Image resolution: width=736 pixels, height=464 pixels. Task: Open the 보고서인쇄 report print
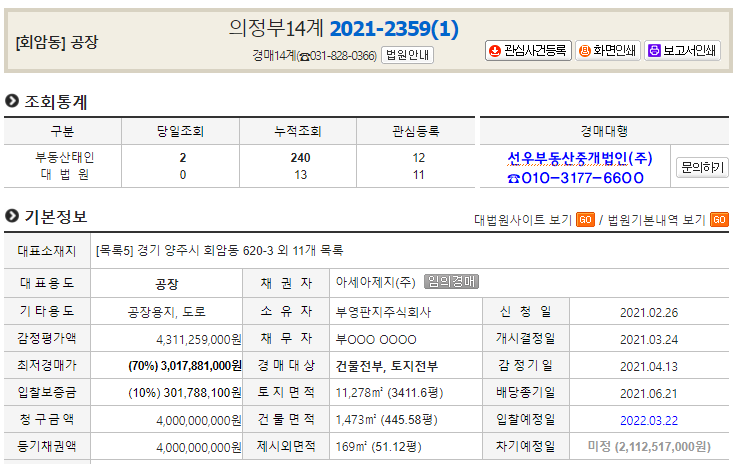pyautogui.click(x=682, y=50)
